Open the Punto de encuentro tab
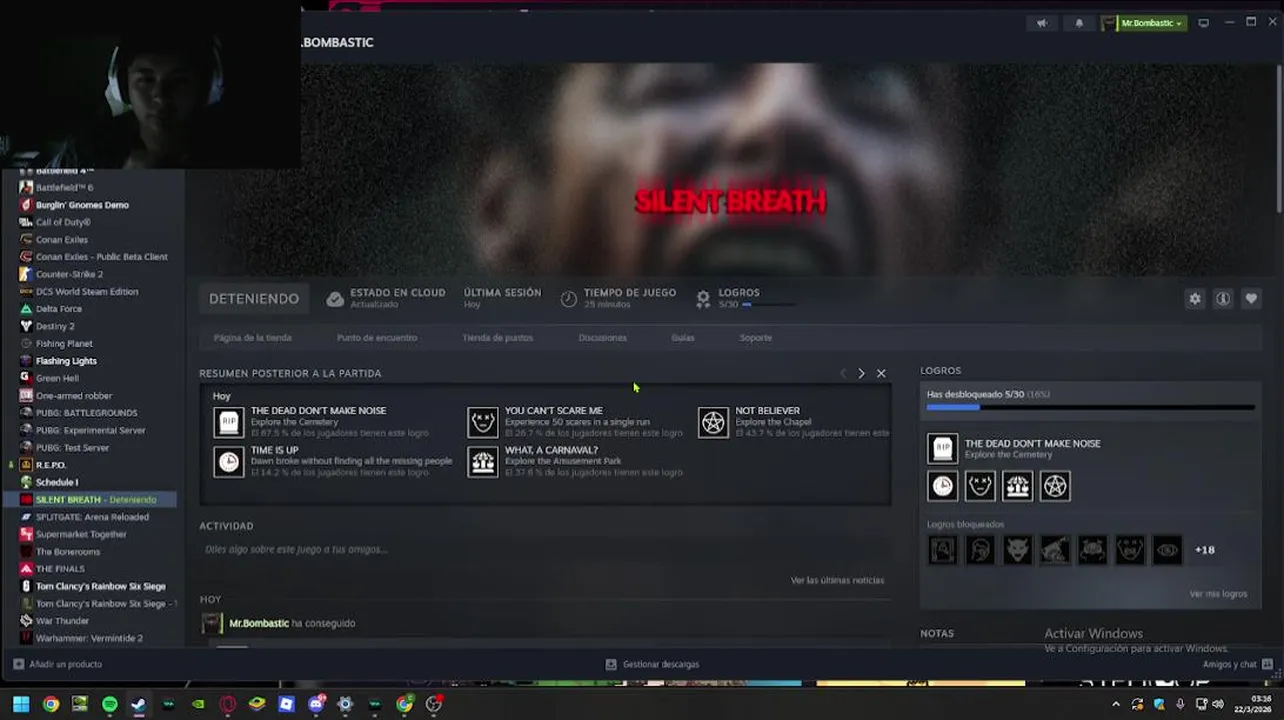1284x720 pixels. tap(377, 338)
